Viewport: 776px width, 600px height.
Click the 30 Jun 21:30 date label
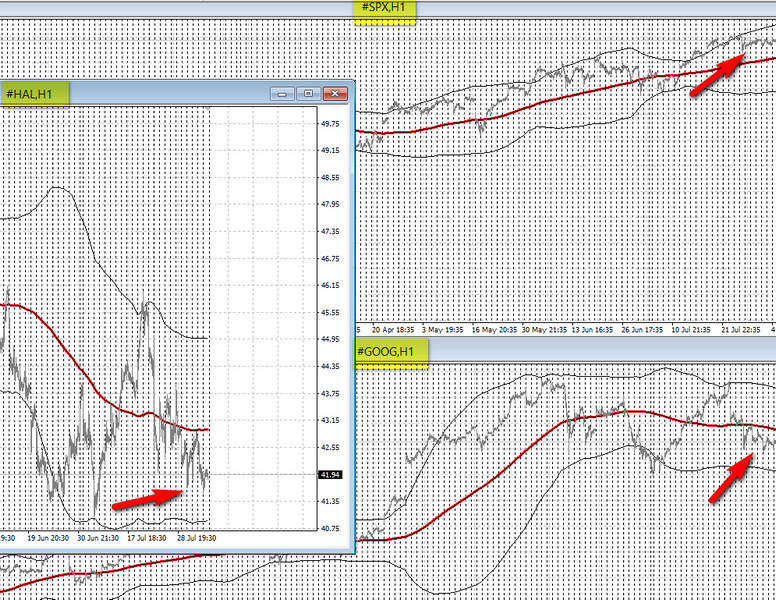[98, 538]
